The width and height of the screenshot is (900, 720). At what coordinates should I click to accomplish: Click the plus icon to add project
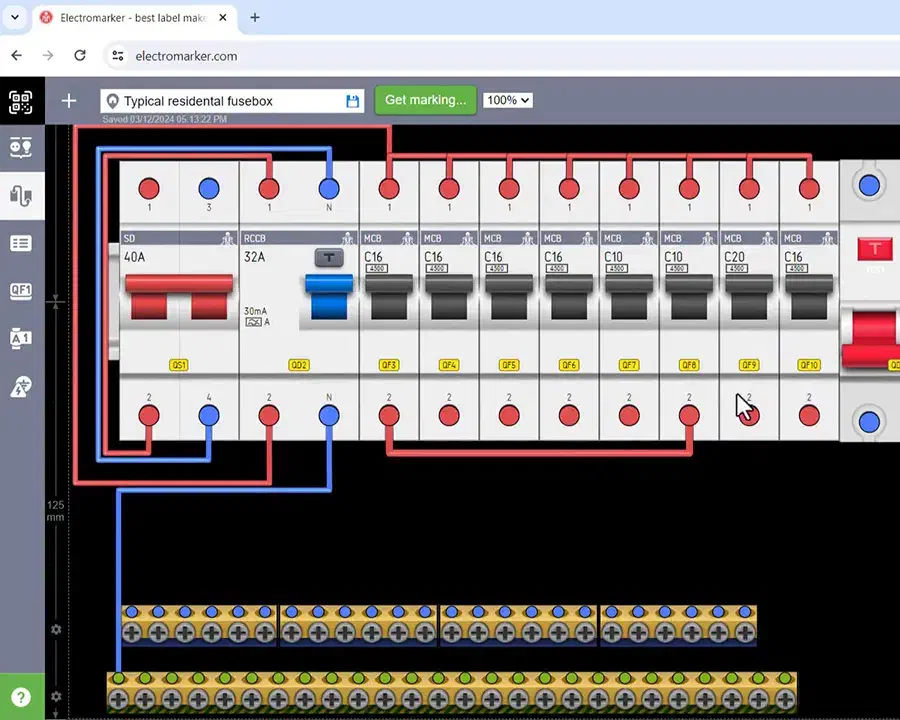tap(69, 101)
